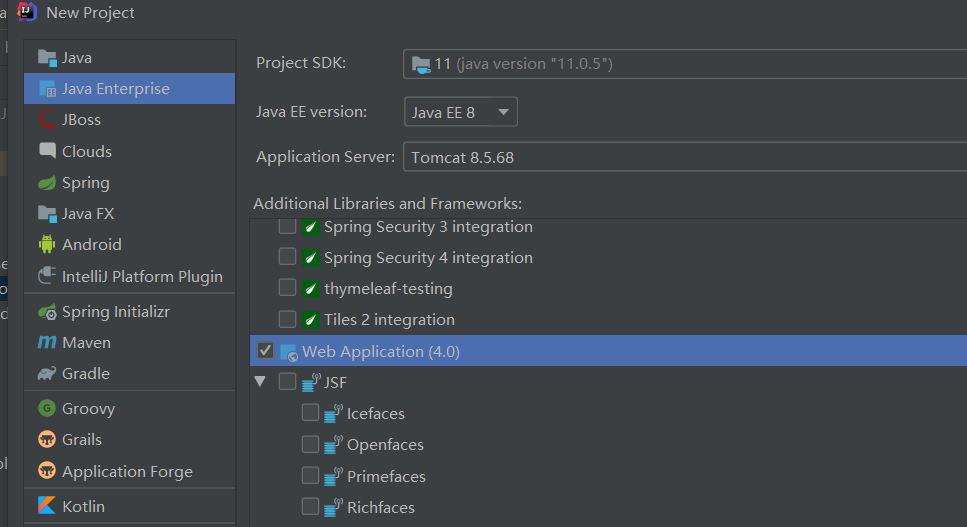Viewport: 967px width, 527px height.
Task: Click the Tiles 2 integration leaf icon
Action: point(311,320)
